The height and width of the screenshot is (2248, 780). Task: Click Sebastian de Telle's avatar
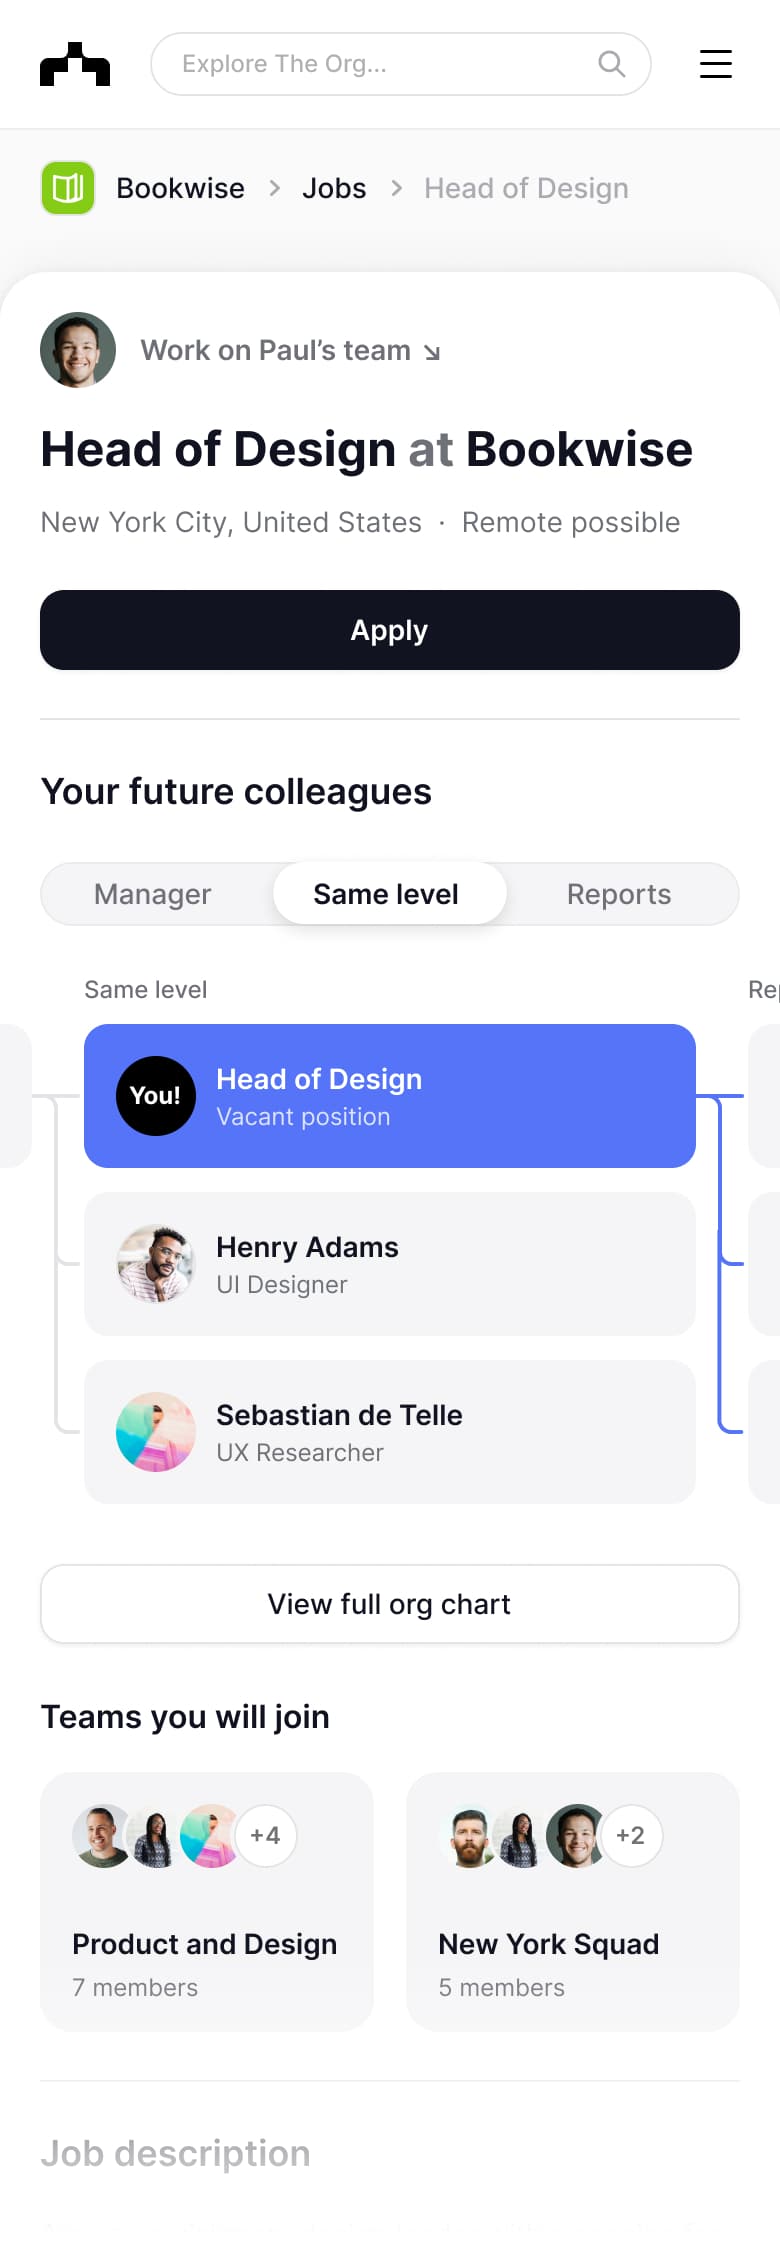156,1432
